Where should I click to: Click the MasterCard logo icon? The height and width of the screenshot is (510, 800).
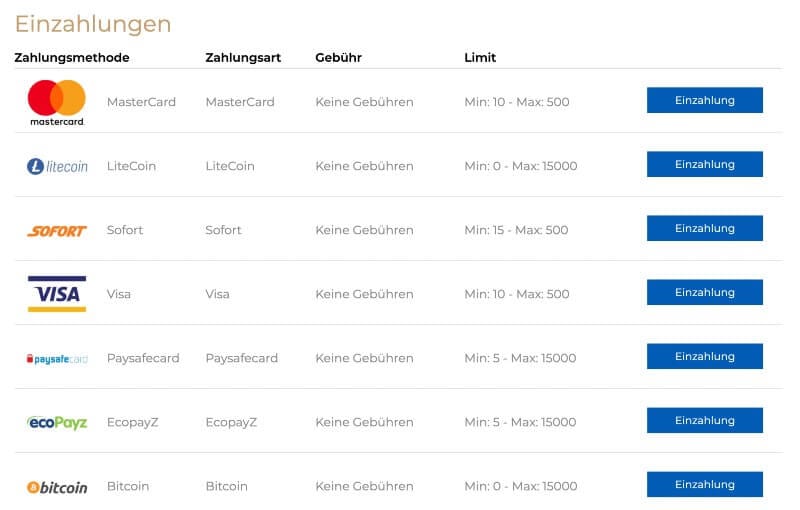57,102
